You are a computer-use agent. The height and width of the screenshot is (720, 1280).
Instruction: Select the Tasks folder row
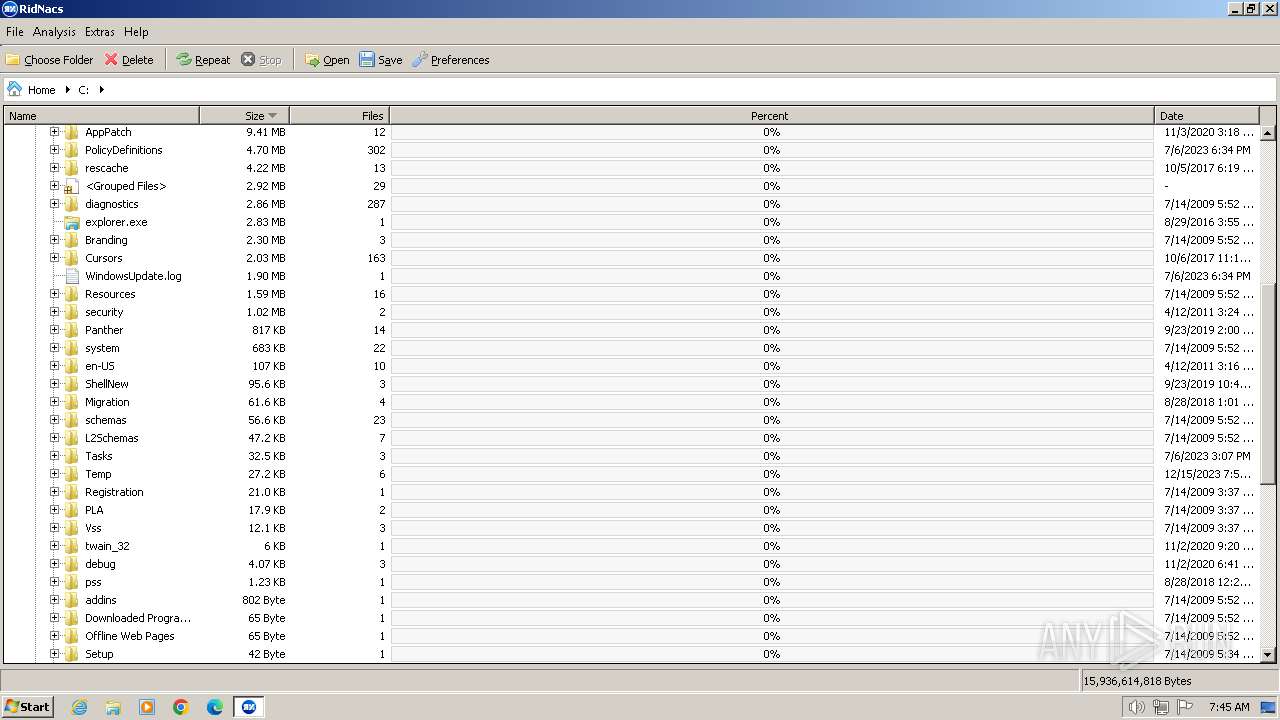coord(630,456)
